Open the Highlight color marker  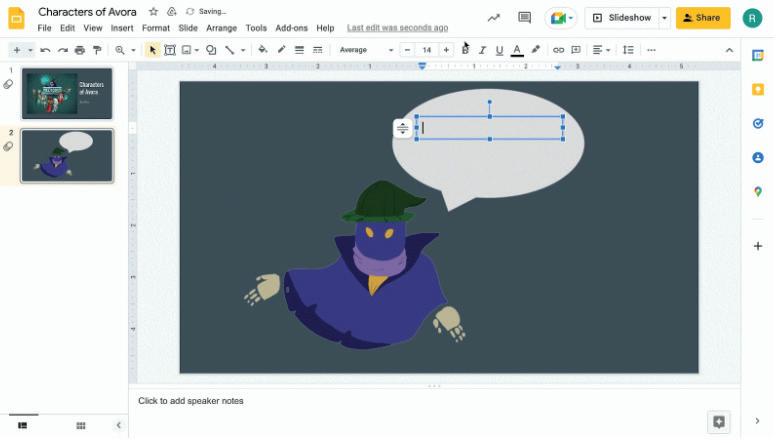pos(536,50)
